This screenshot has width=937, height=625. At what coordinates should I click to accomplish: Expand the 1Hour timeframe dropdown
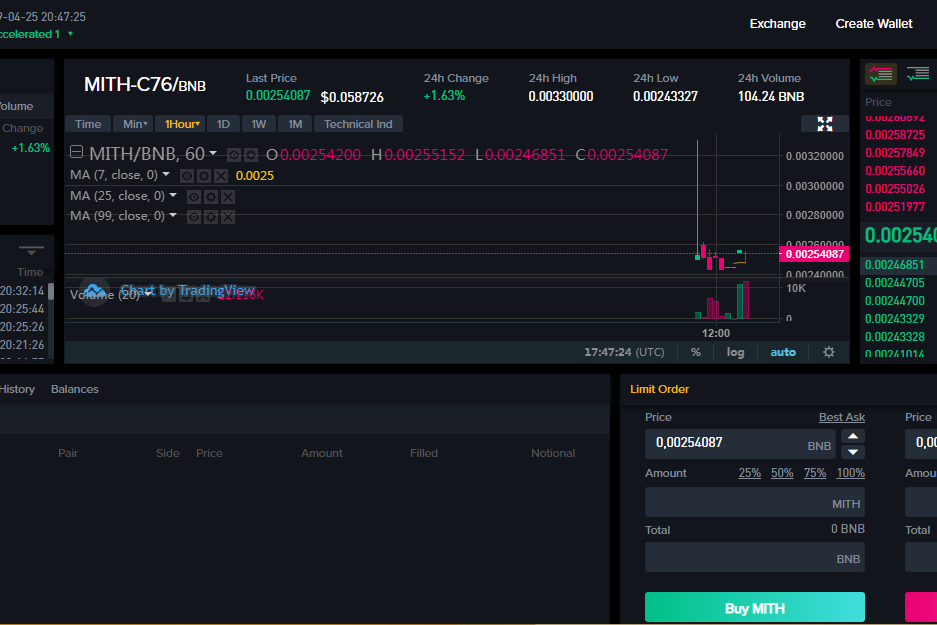tap(180, 123)
